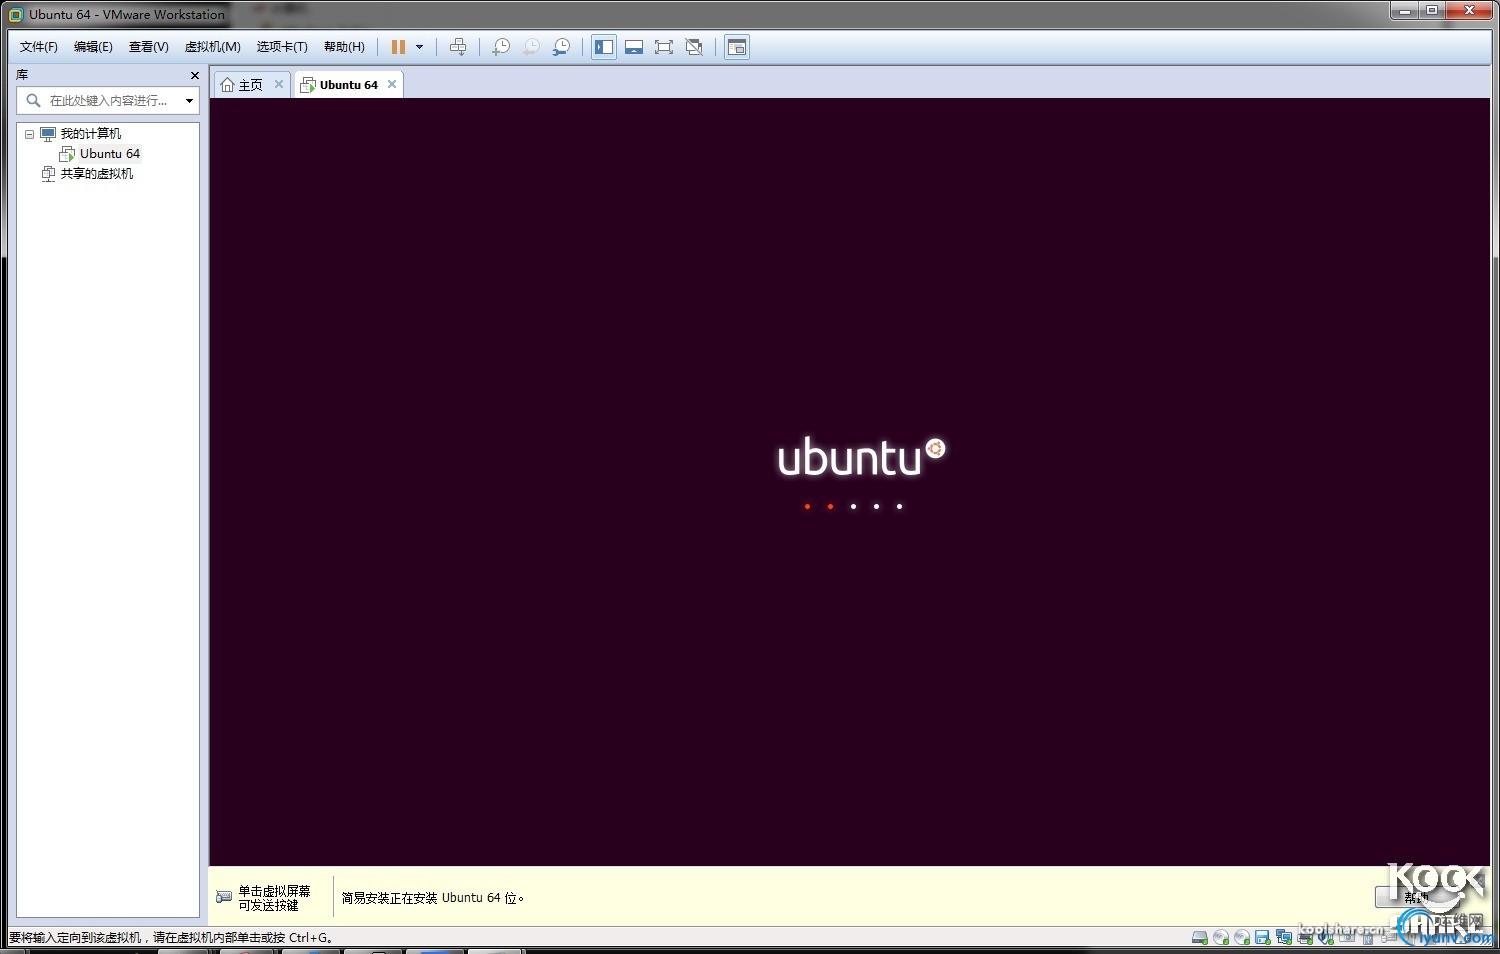
Task: Click the floppy drive status bar icon
Action: coord(1262,938)
